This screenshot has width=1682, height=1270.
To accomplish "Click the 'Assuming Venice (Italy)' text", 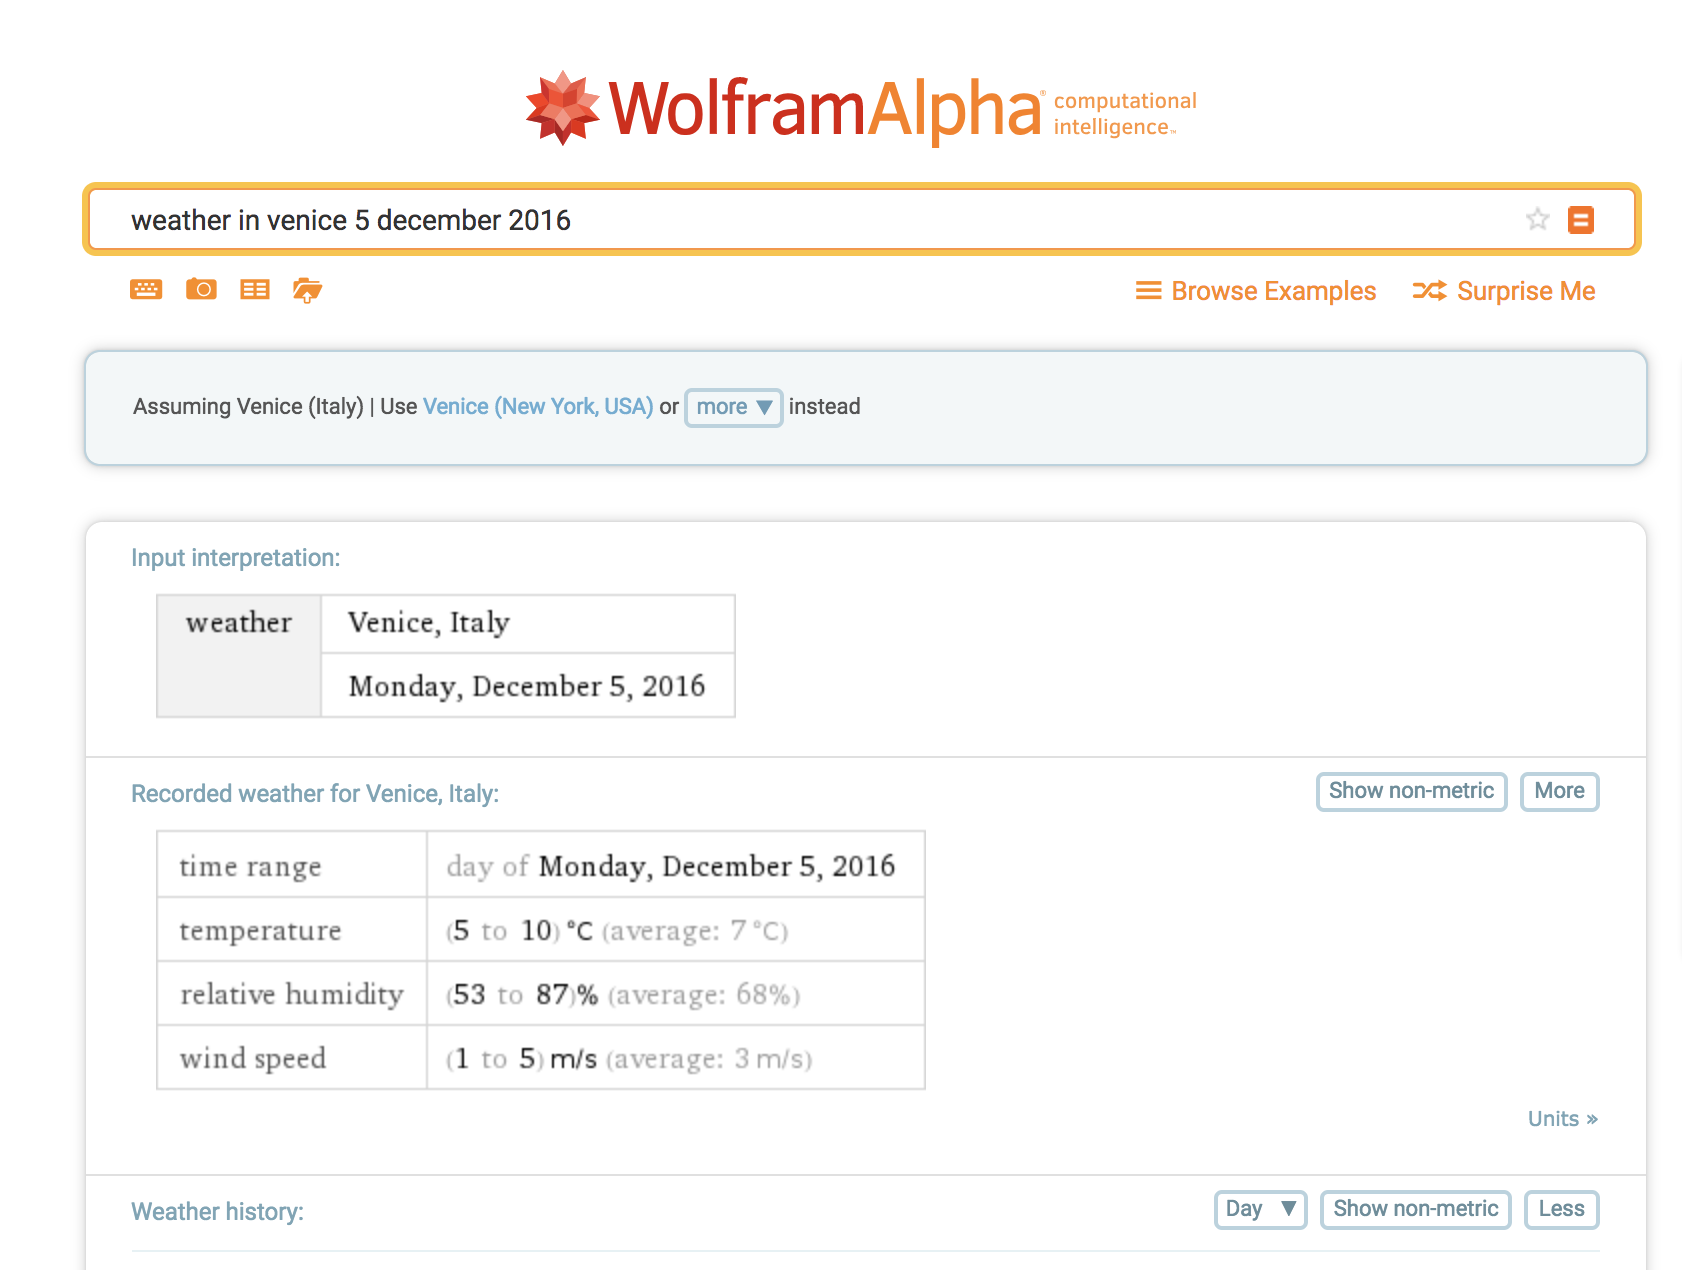I will pos(248,406).
